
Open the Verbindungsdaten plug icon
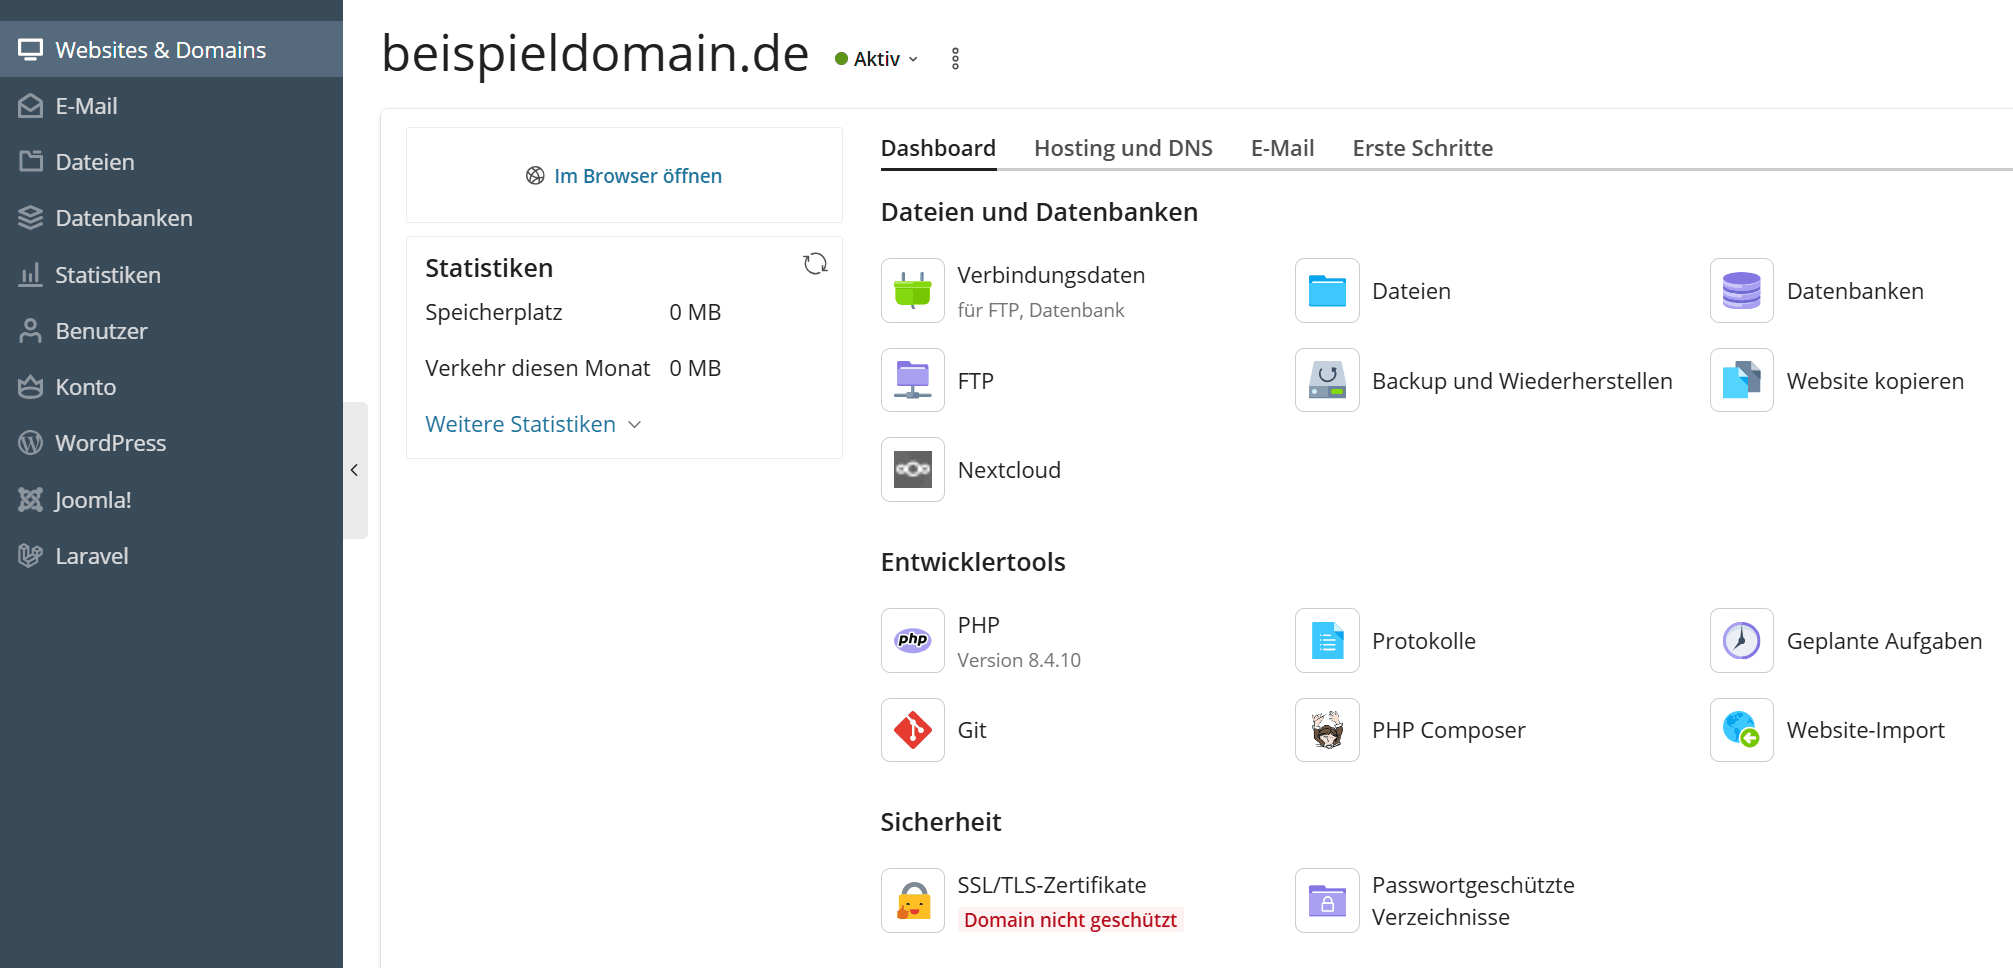tap(912, 291)
